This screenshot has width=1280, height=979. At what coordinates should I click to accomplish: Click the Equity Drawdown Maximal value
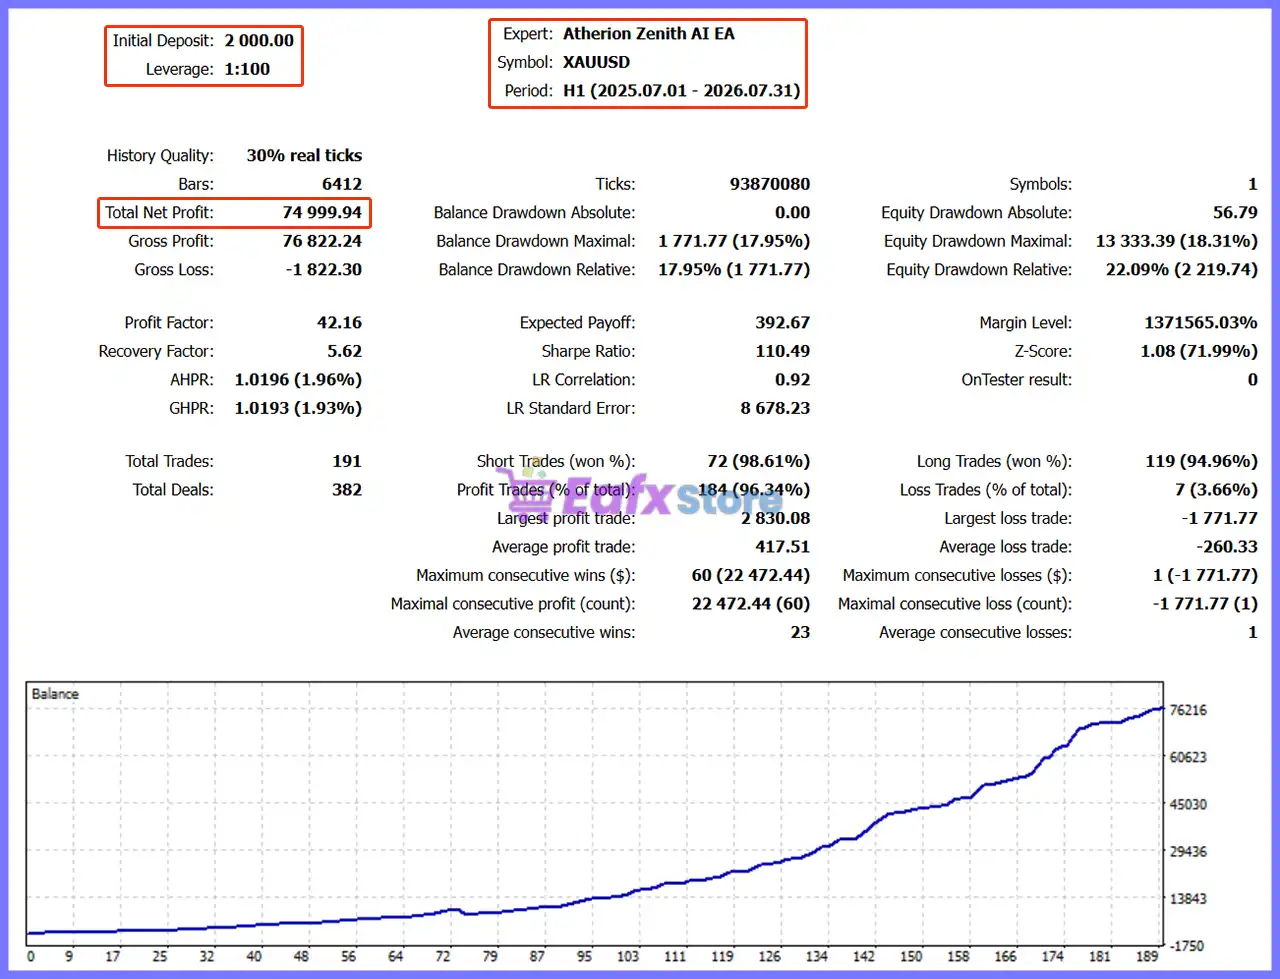click(1176, 241)
